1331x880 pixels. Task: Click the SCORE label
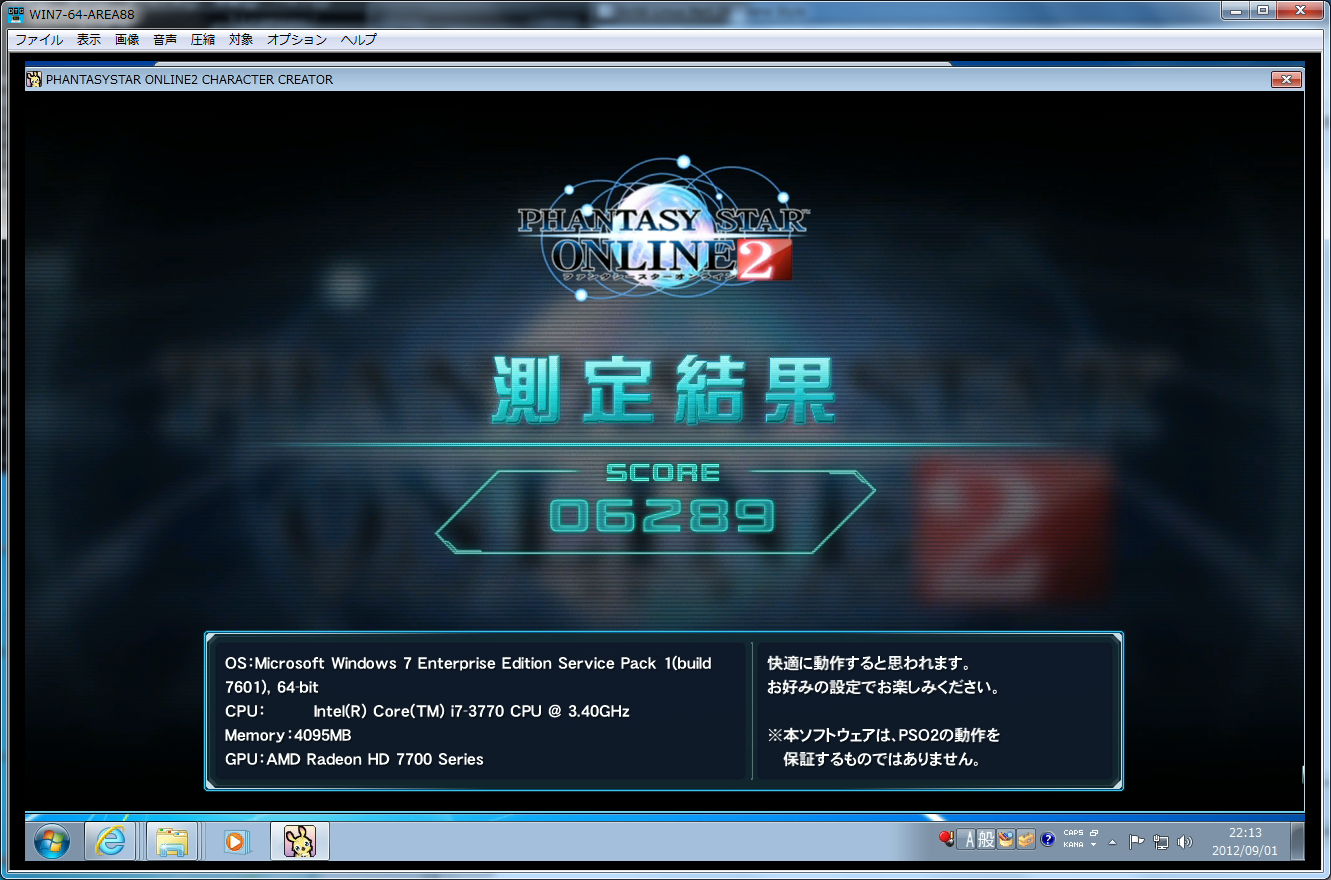[662, 473]
